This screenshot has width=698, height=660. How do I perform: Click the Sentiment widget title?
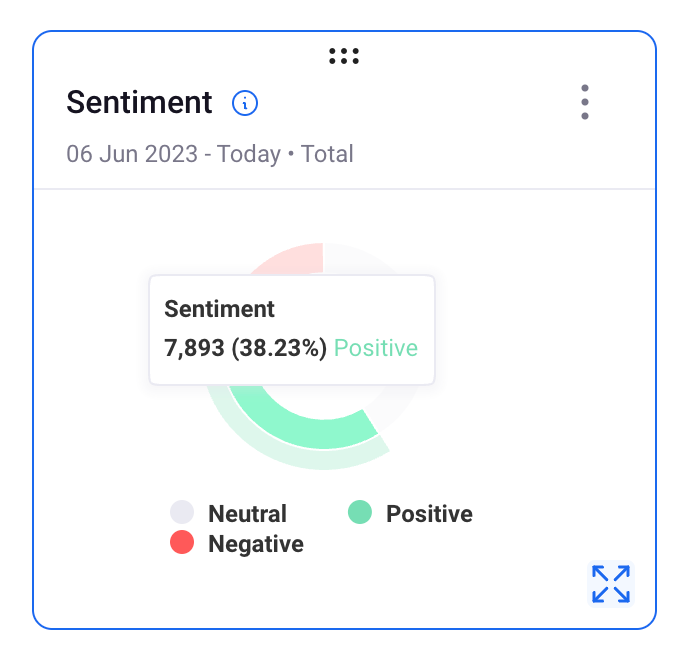[x=139, y=102]
